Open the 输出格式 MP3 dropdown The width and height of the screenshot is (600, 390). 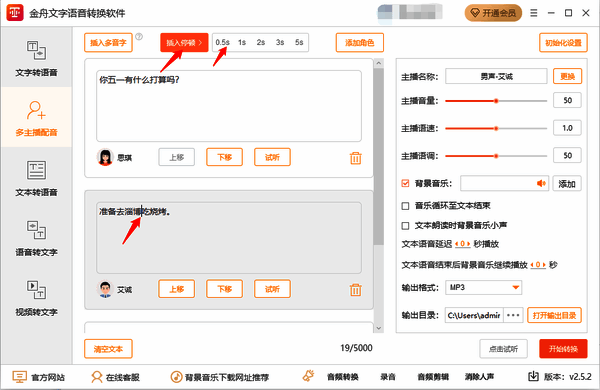click(483, 287)
